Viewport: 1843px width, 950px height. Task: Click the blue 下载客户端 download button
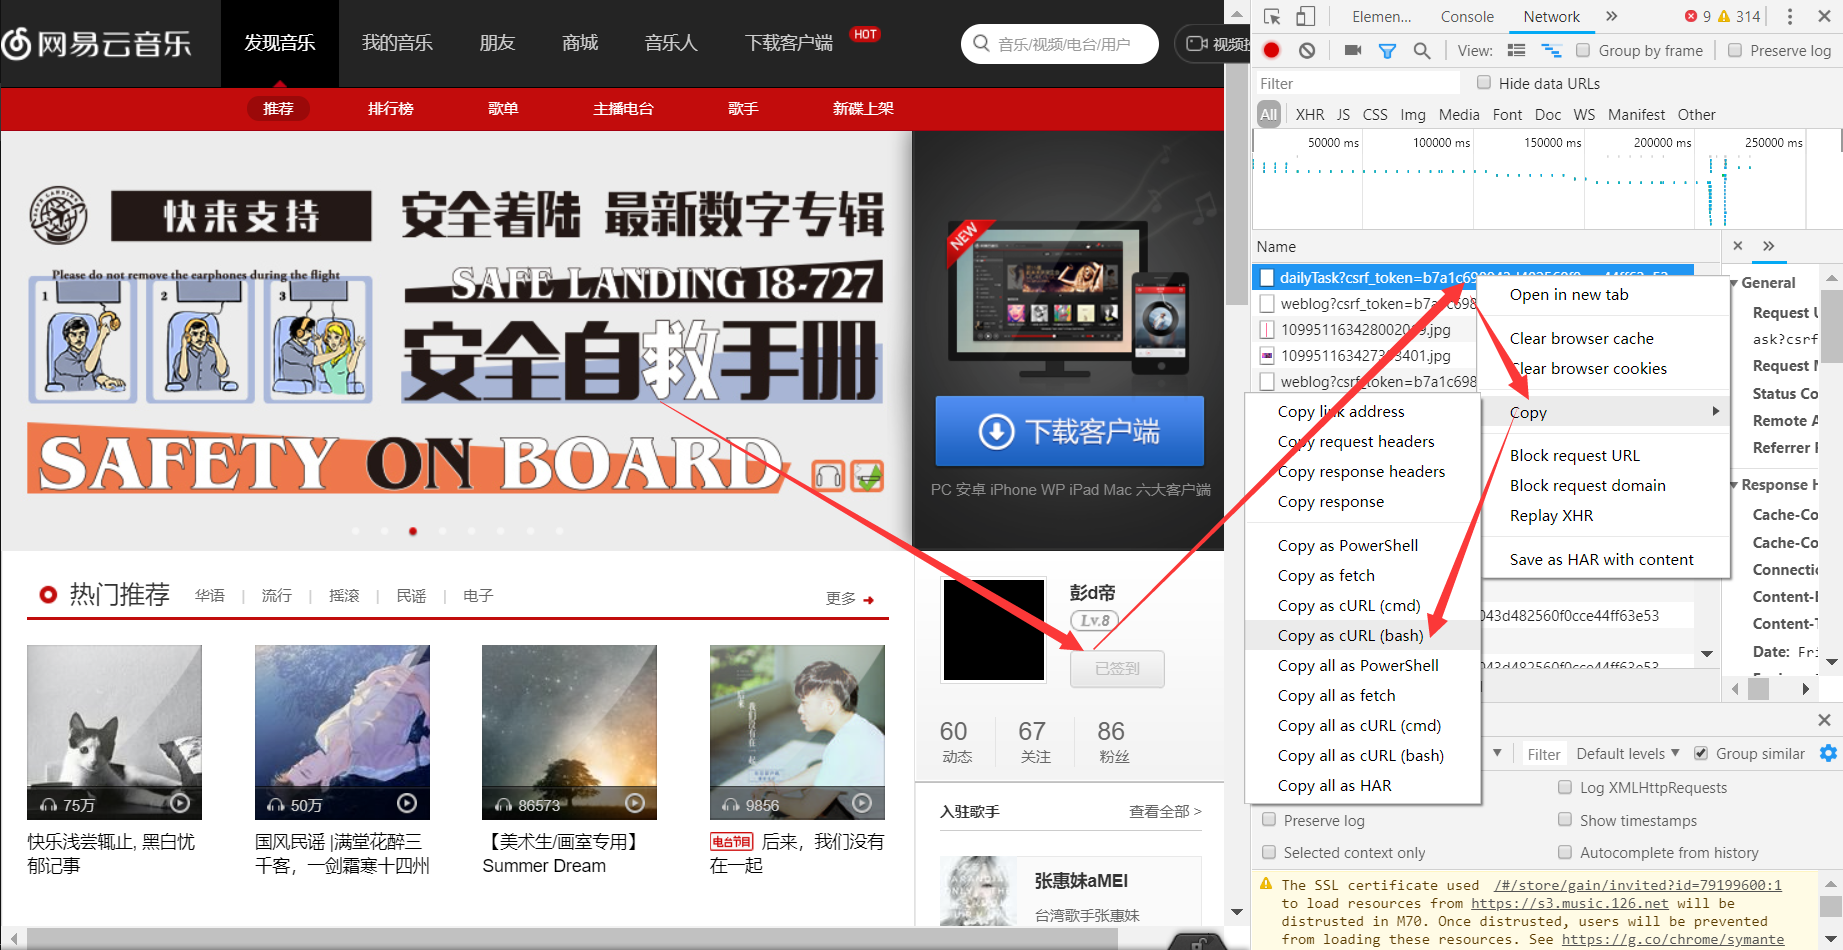click(1069, 431)
